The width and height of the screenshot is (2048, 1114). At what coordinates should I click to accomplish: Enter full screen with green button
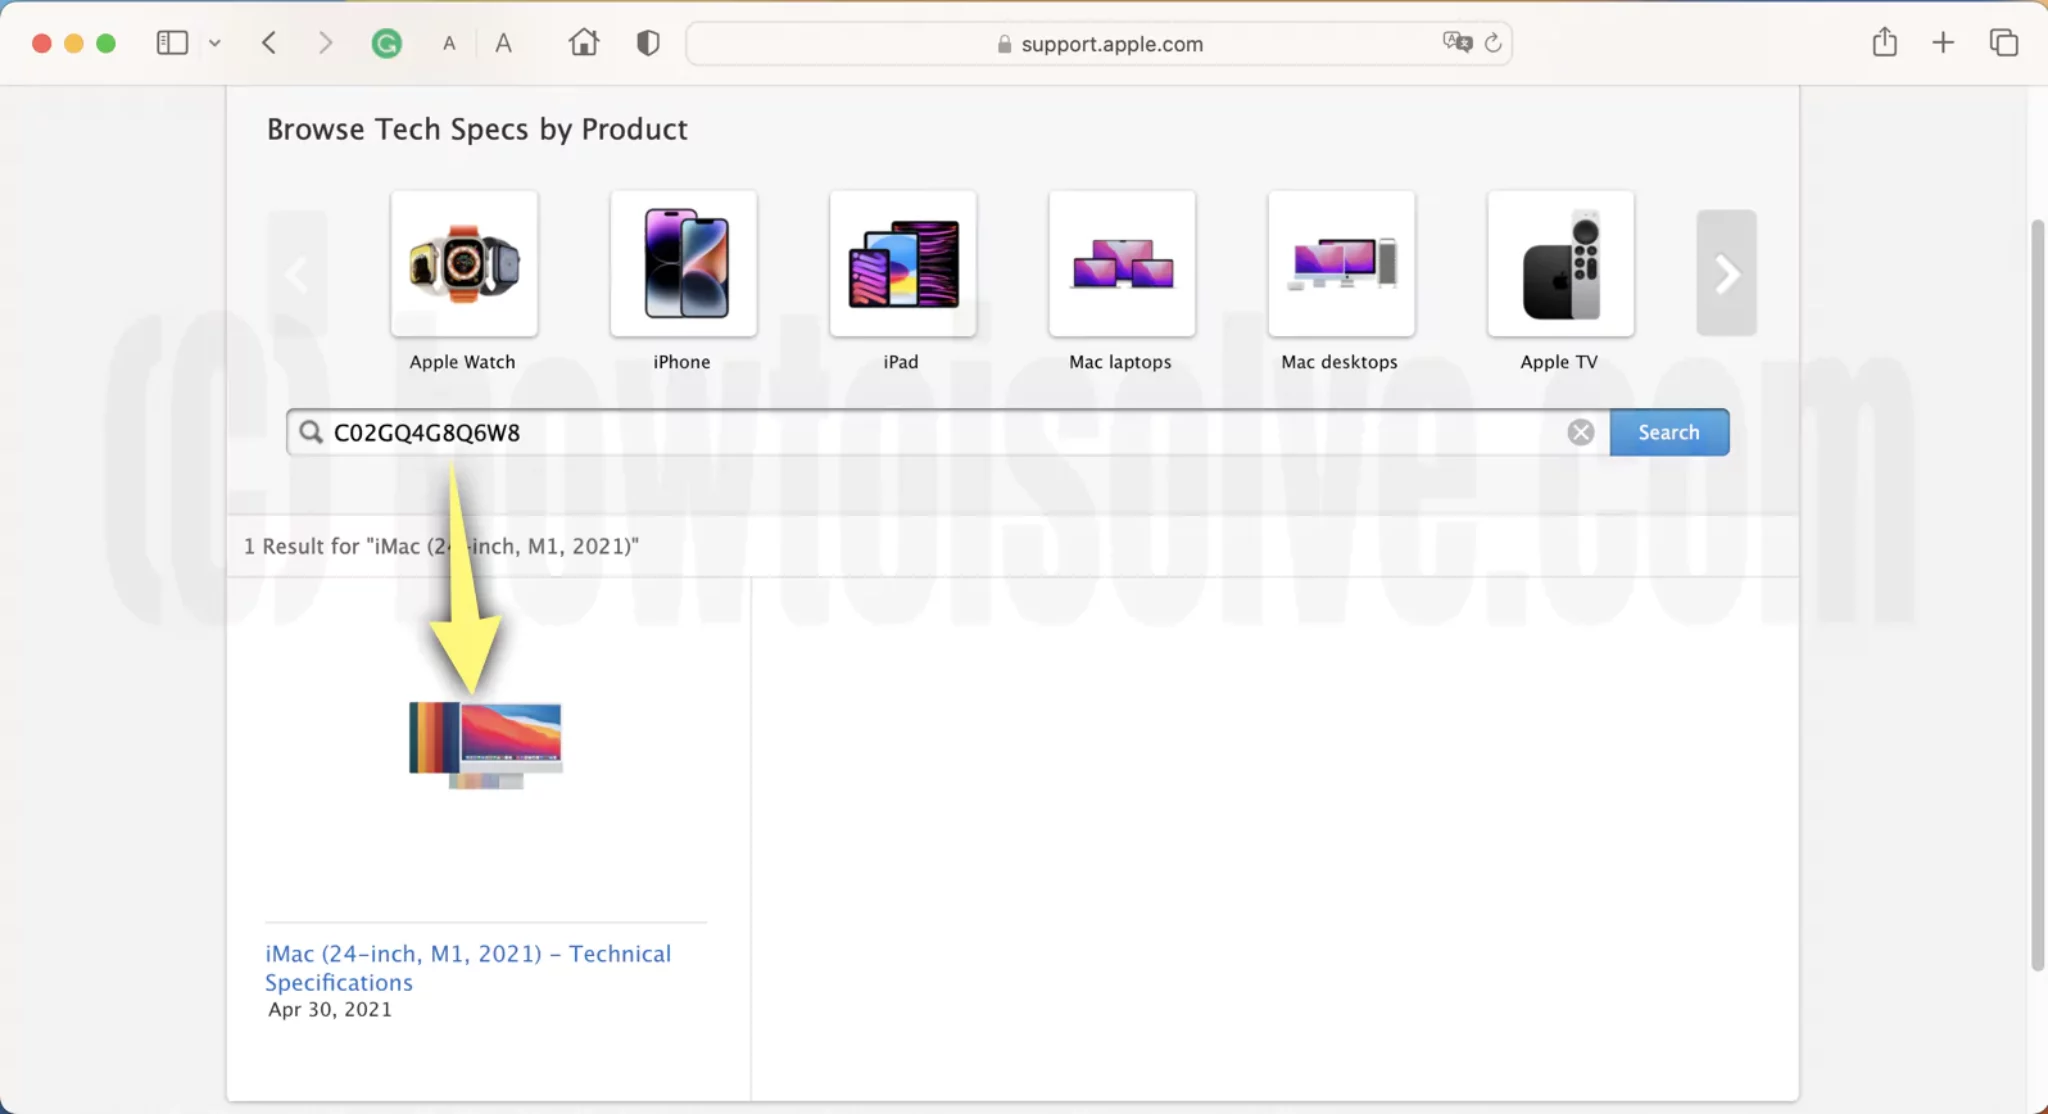106,43
